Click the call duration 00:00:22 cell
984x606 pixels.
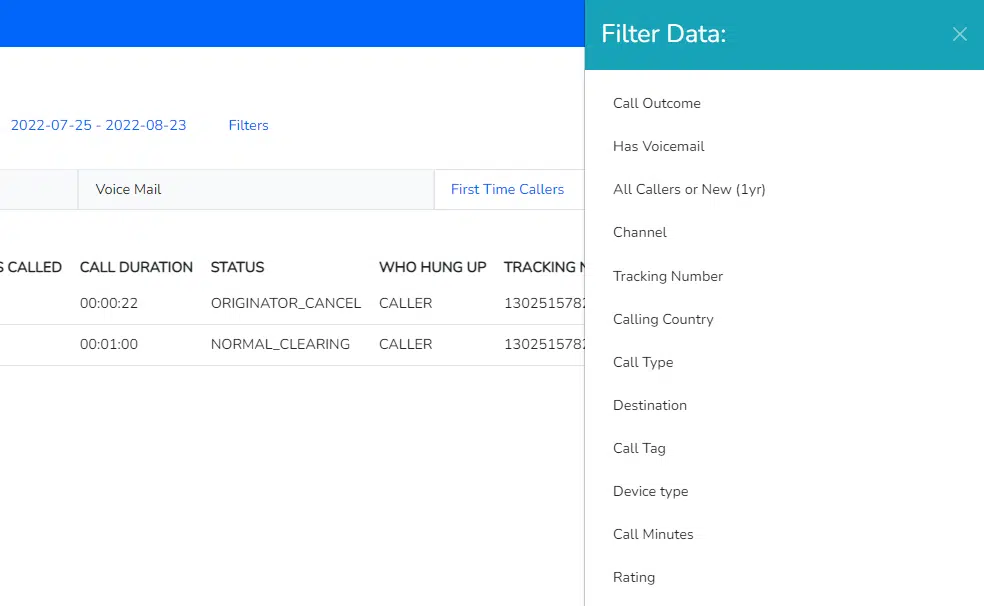[x=109, y=304]
